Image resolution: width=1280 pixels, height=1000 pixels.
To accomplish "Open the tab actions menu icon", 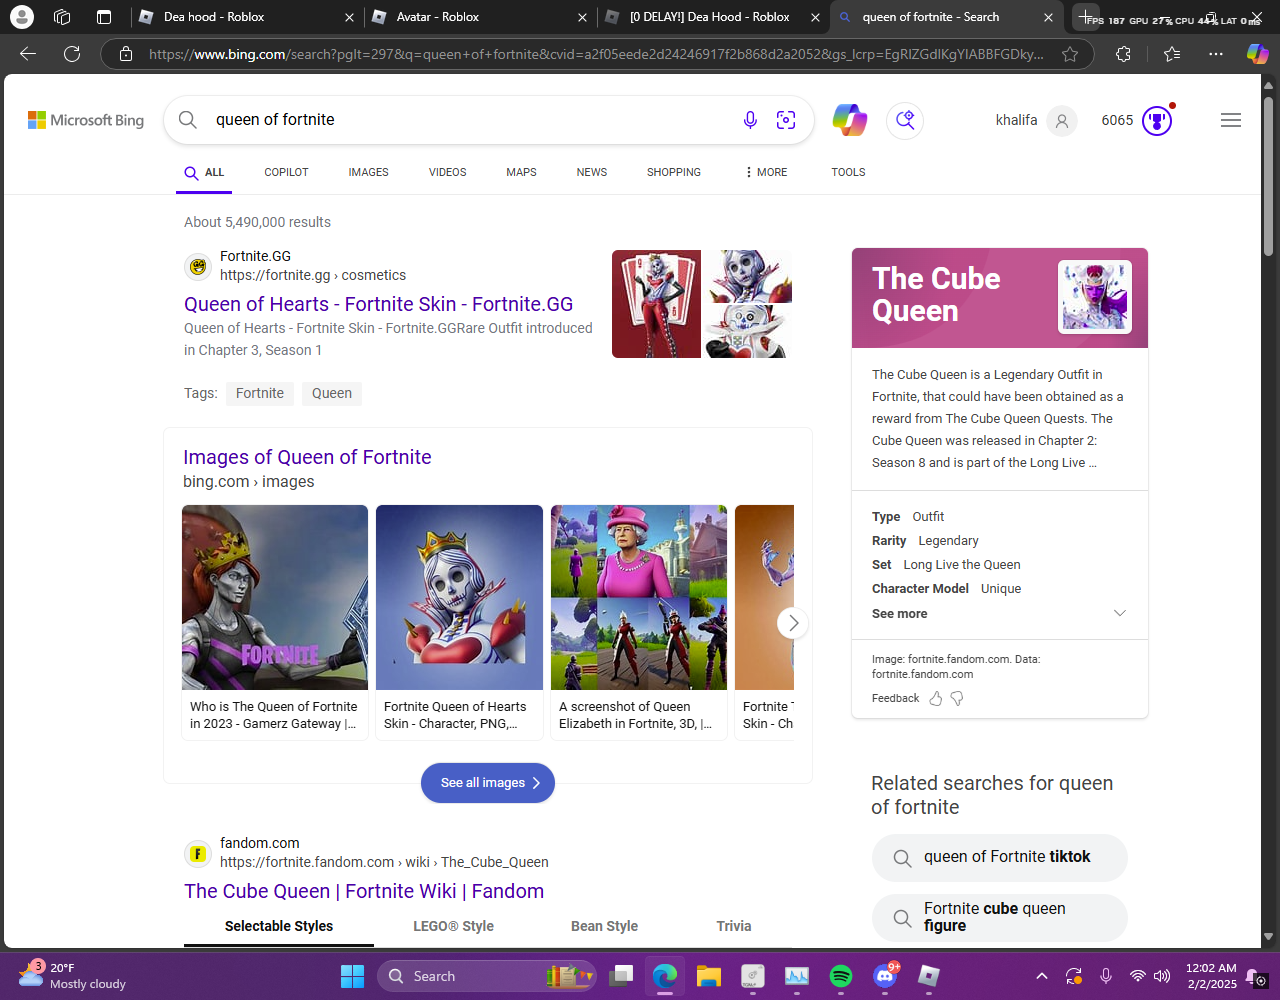I will point(104,17).
